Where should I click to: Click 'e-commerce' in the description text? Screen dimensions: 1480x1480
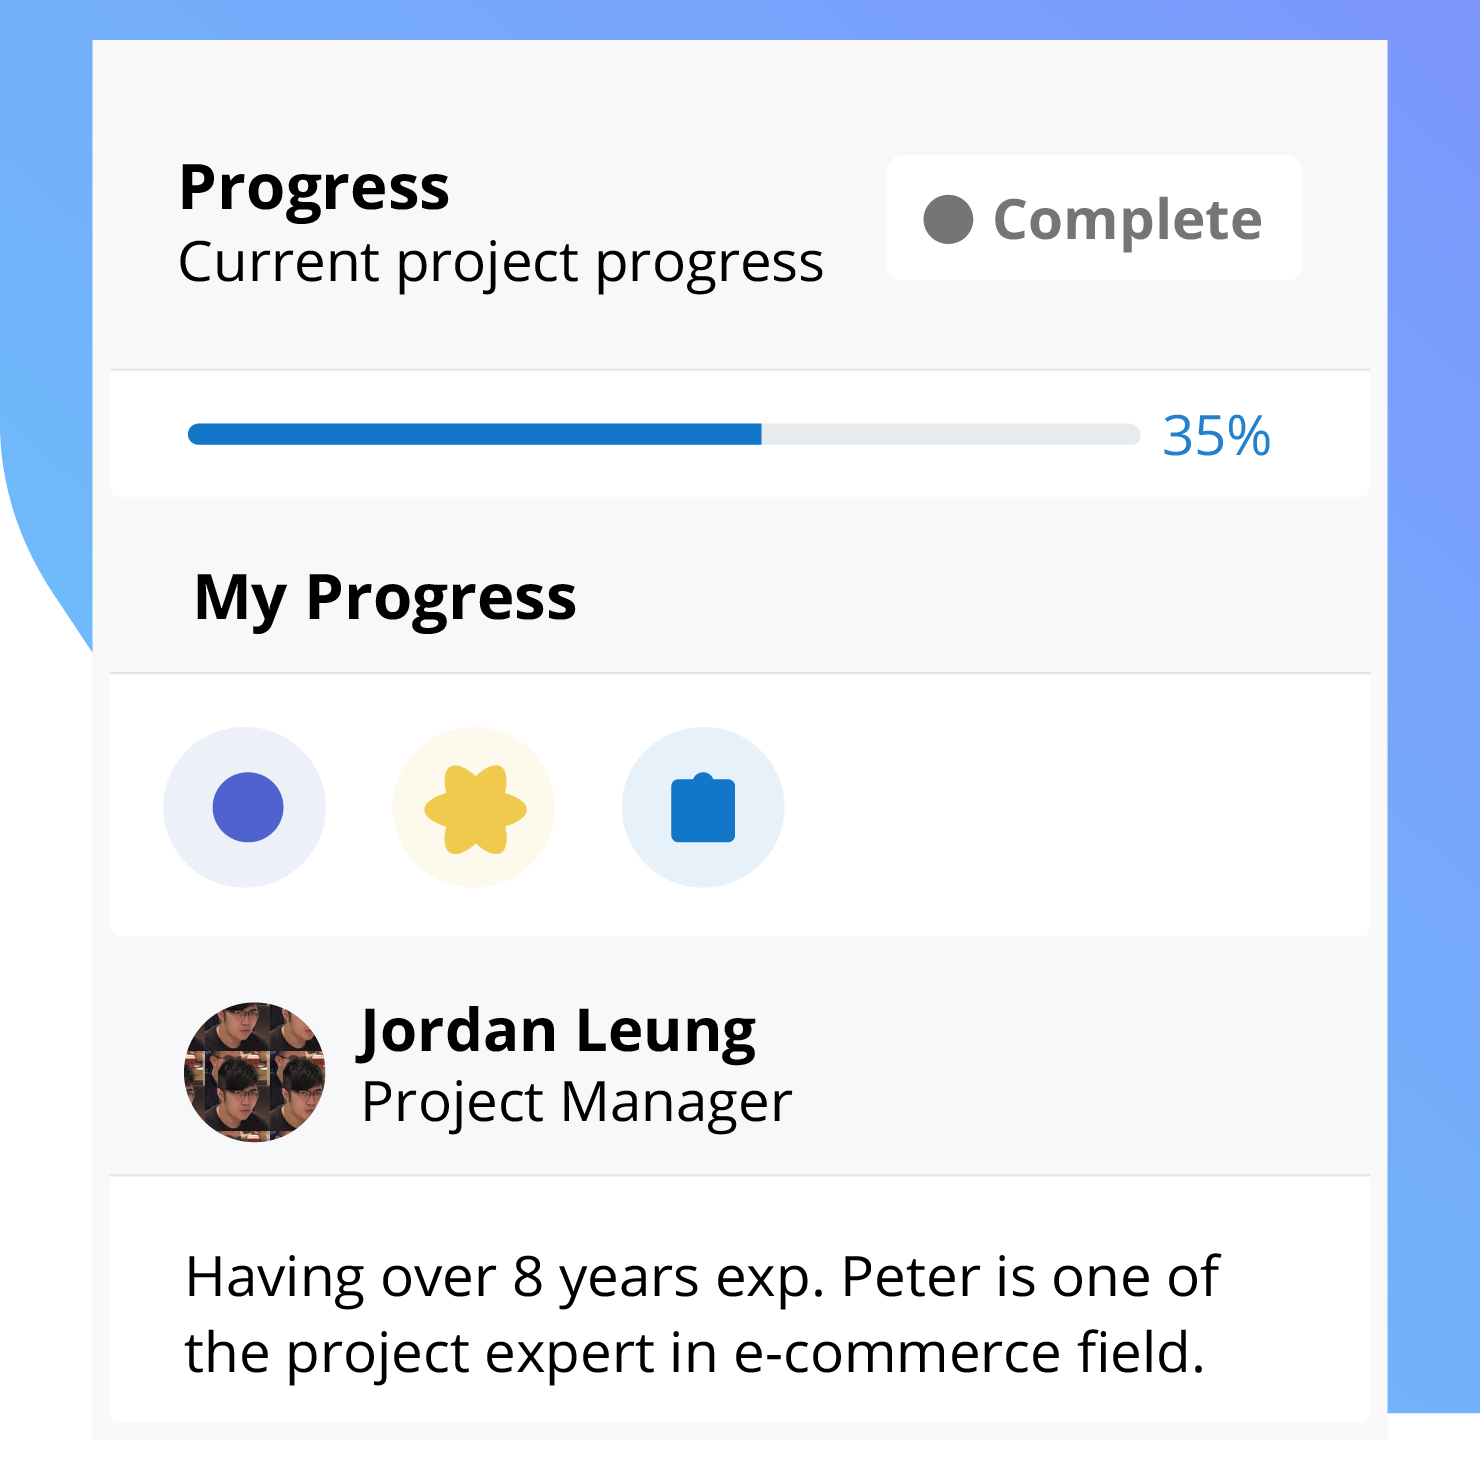pyautogui.click(x=897, y=1353)
